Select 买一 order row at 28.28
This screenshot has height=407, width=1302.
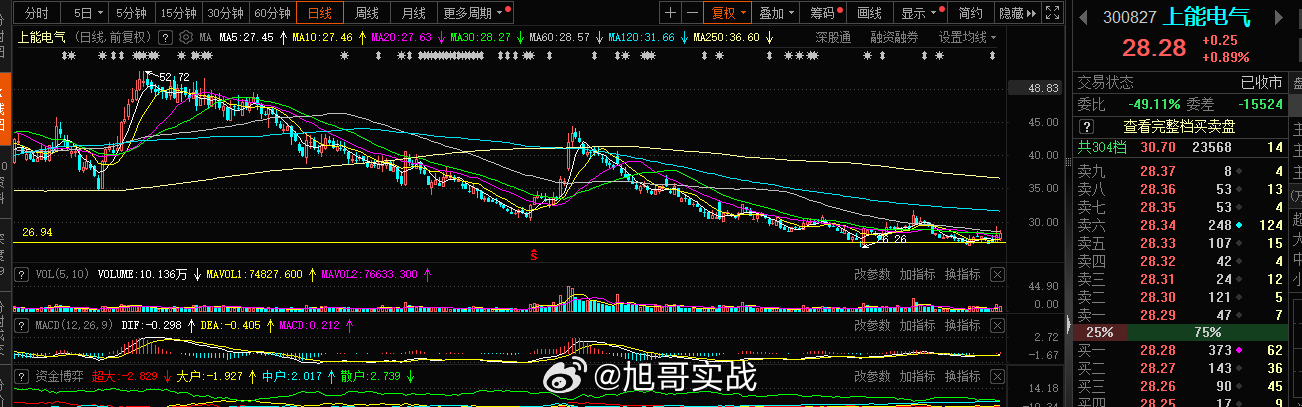pos(1182,350)
